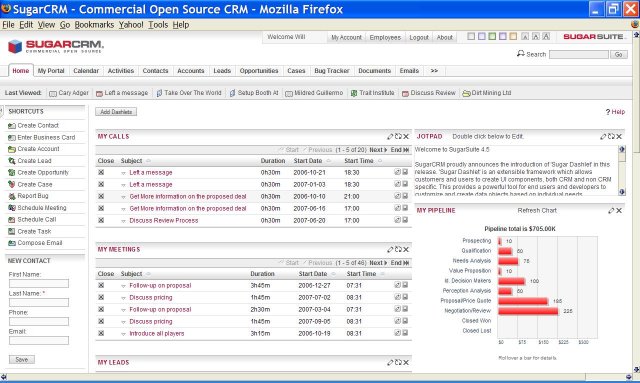The width and height of the screenshot is (640, 383).
Task: Refresh the My Meetings dashlet
Action: pos(398,249)
